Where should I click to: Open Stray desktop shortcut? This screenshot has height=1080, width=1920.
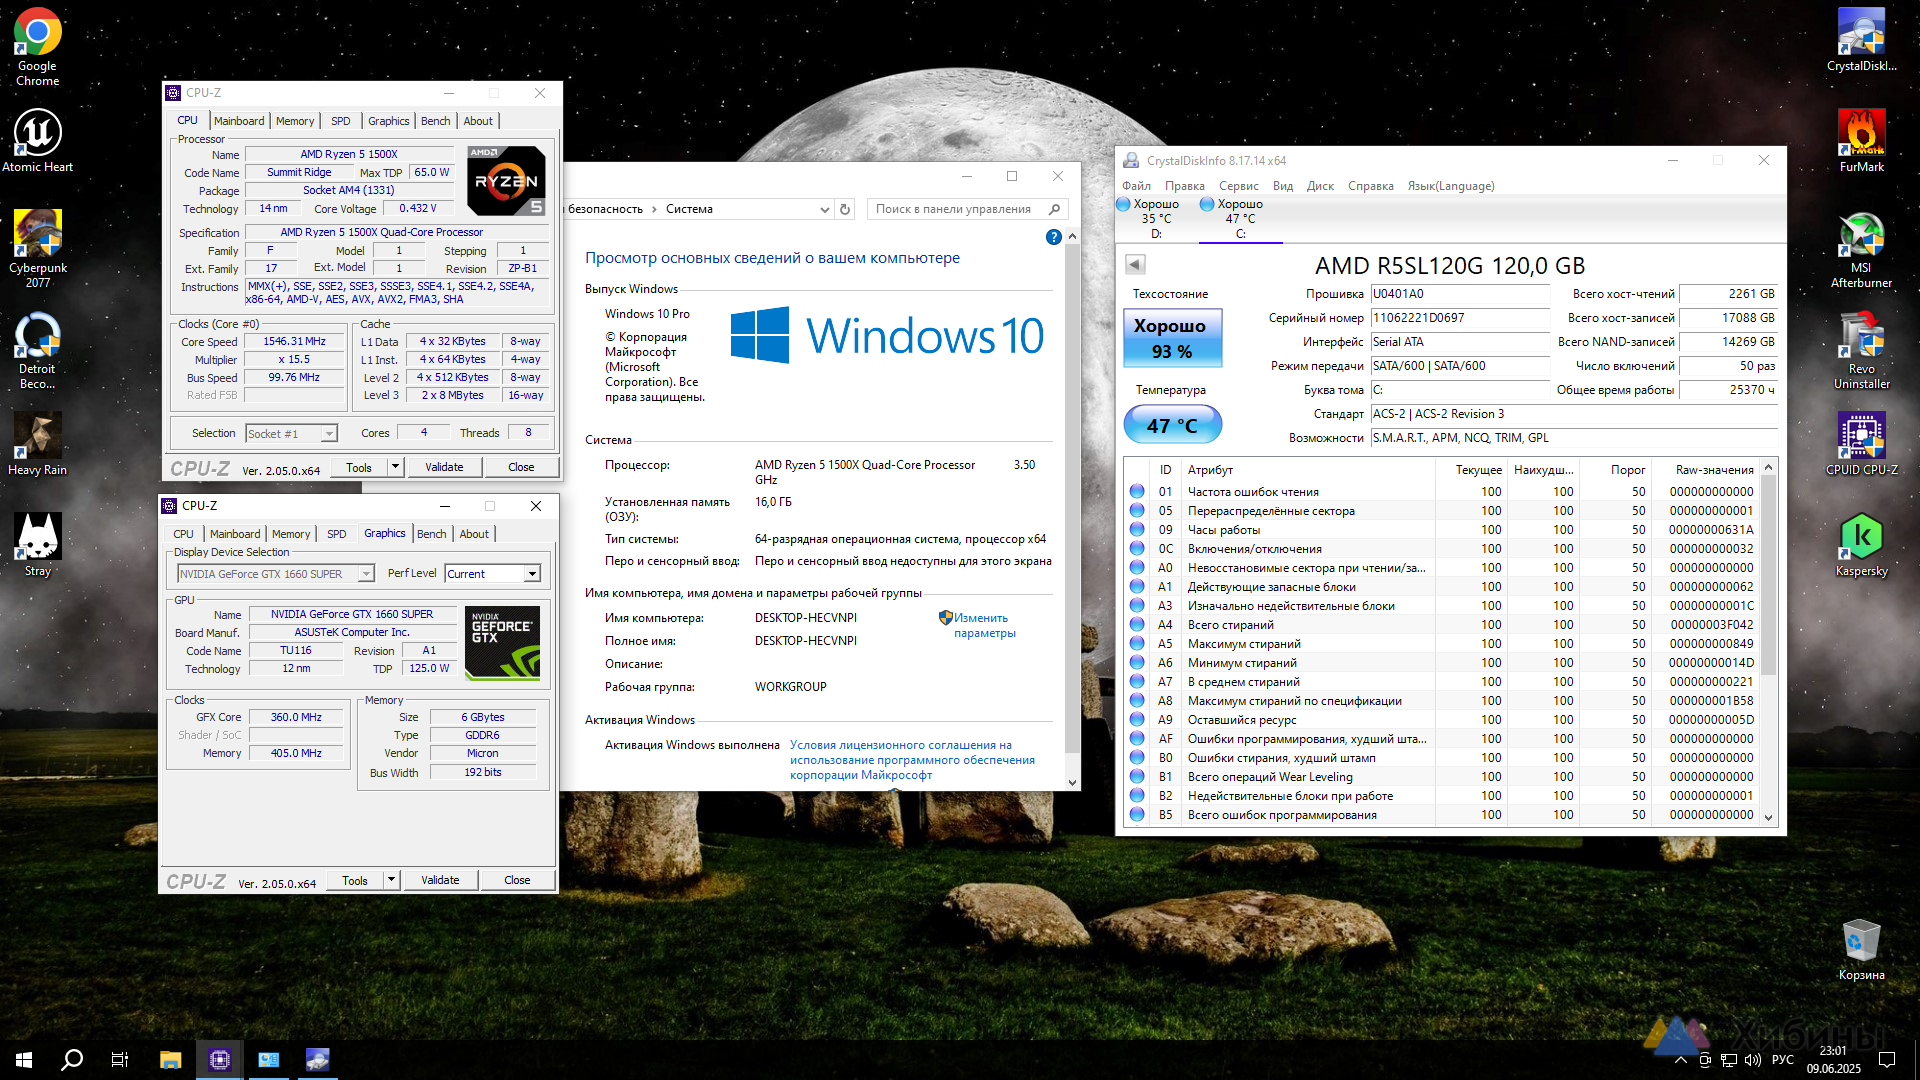click(37, 545)
